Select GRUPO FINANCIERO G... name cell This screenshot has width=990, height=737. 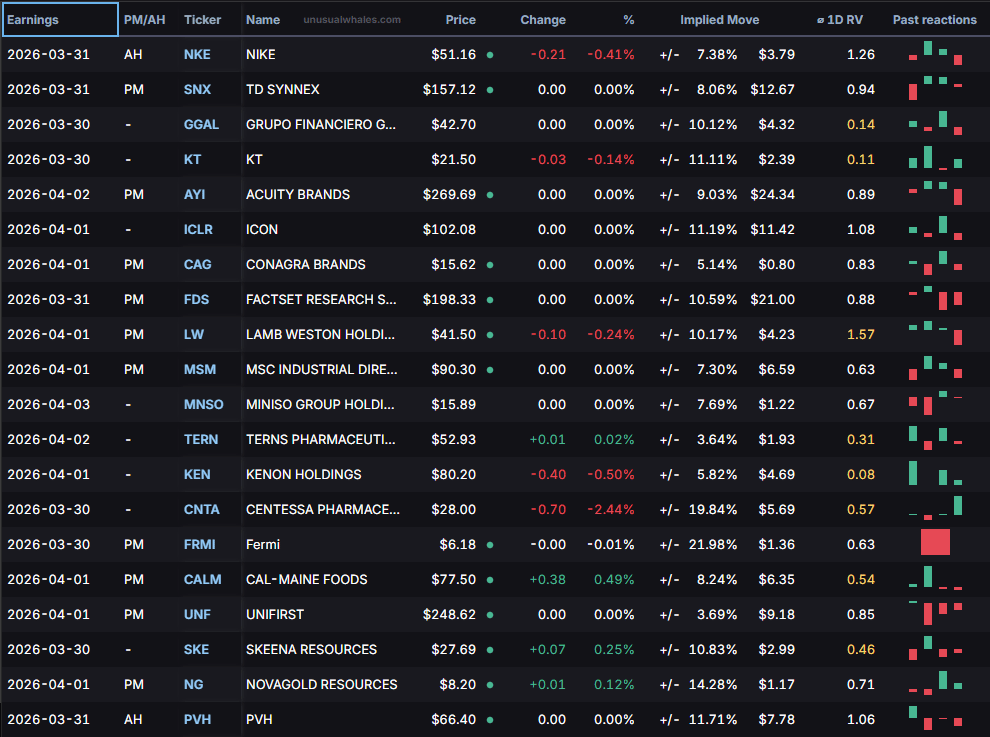321,124
